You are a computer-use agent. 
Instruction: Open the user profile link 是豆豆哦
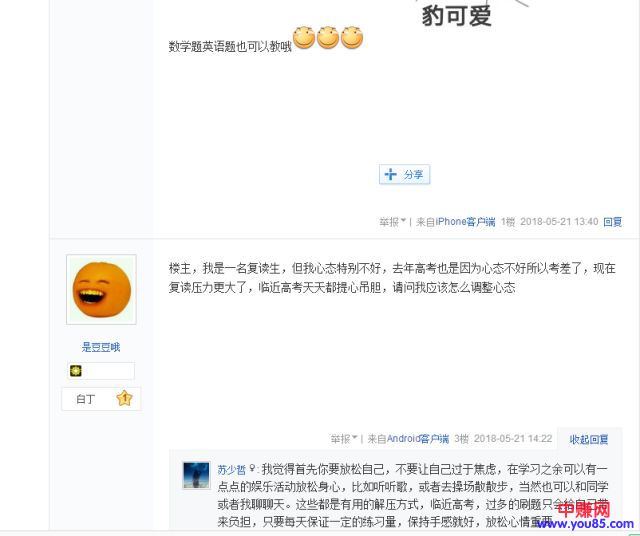[101, 347]
